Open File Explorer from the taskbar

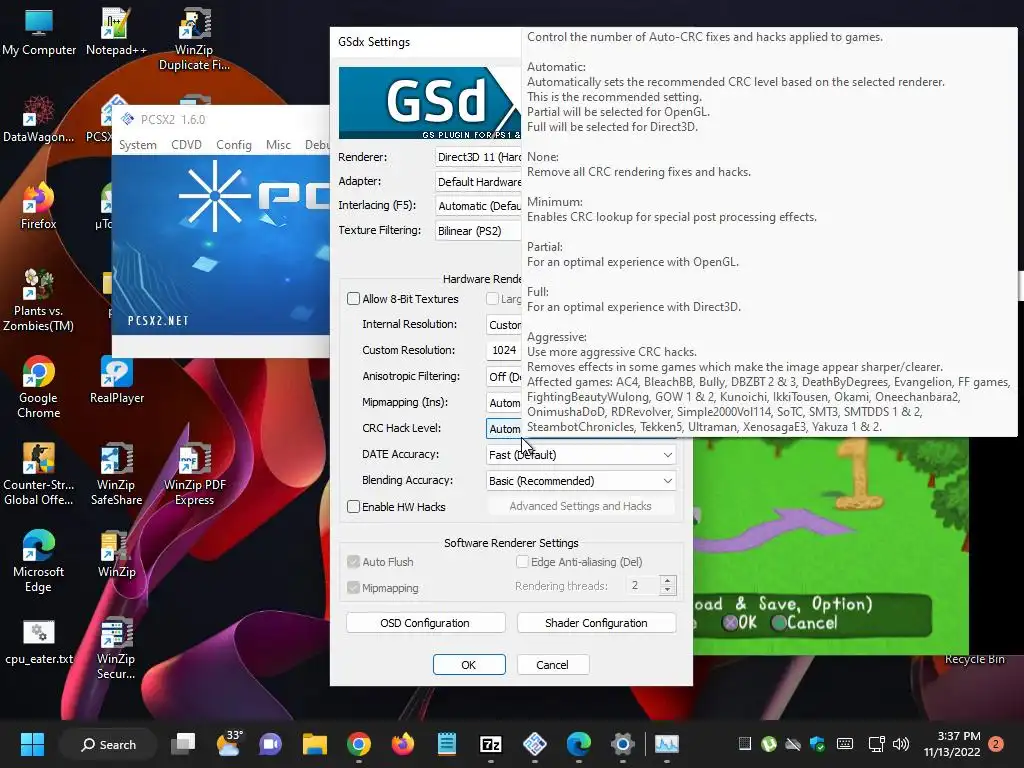pos(315,744)
